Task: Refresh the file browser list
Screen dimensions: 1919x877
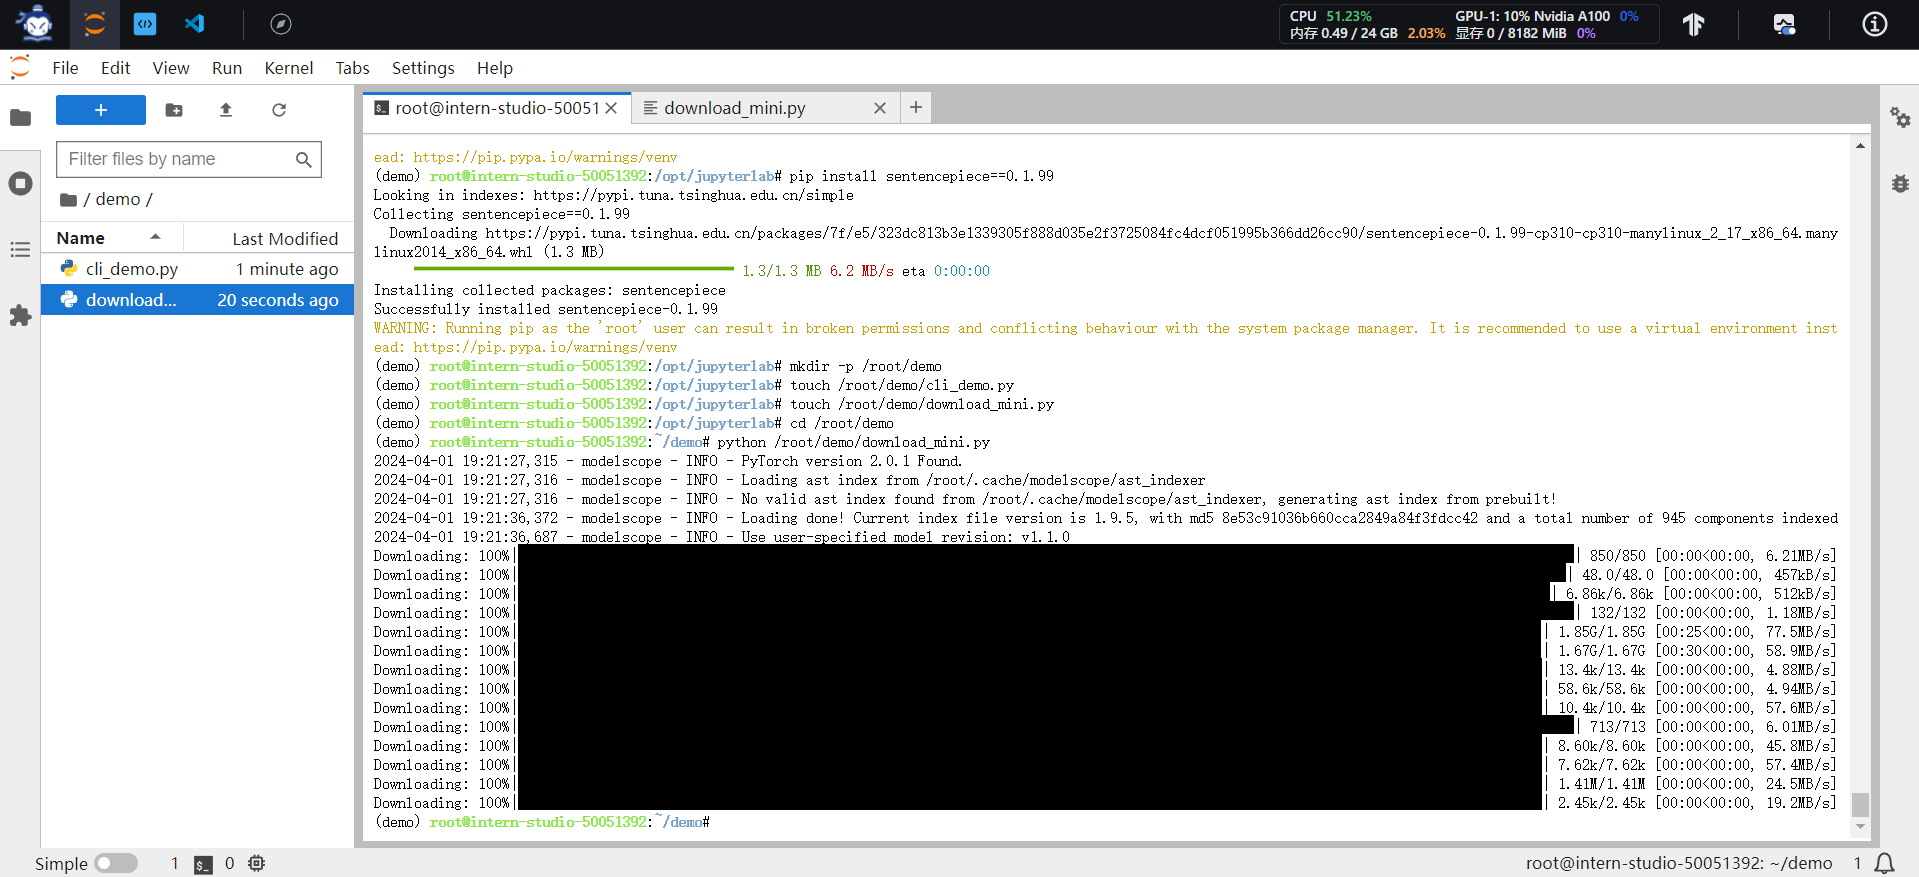Action: pyautogui.click(x=279, y=110)
